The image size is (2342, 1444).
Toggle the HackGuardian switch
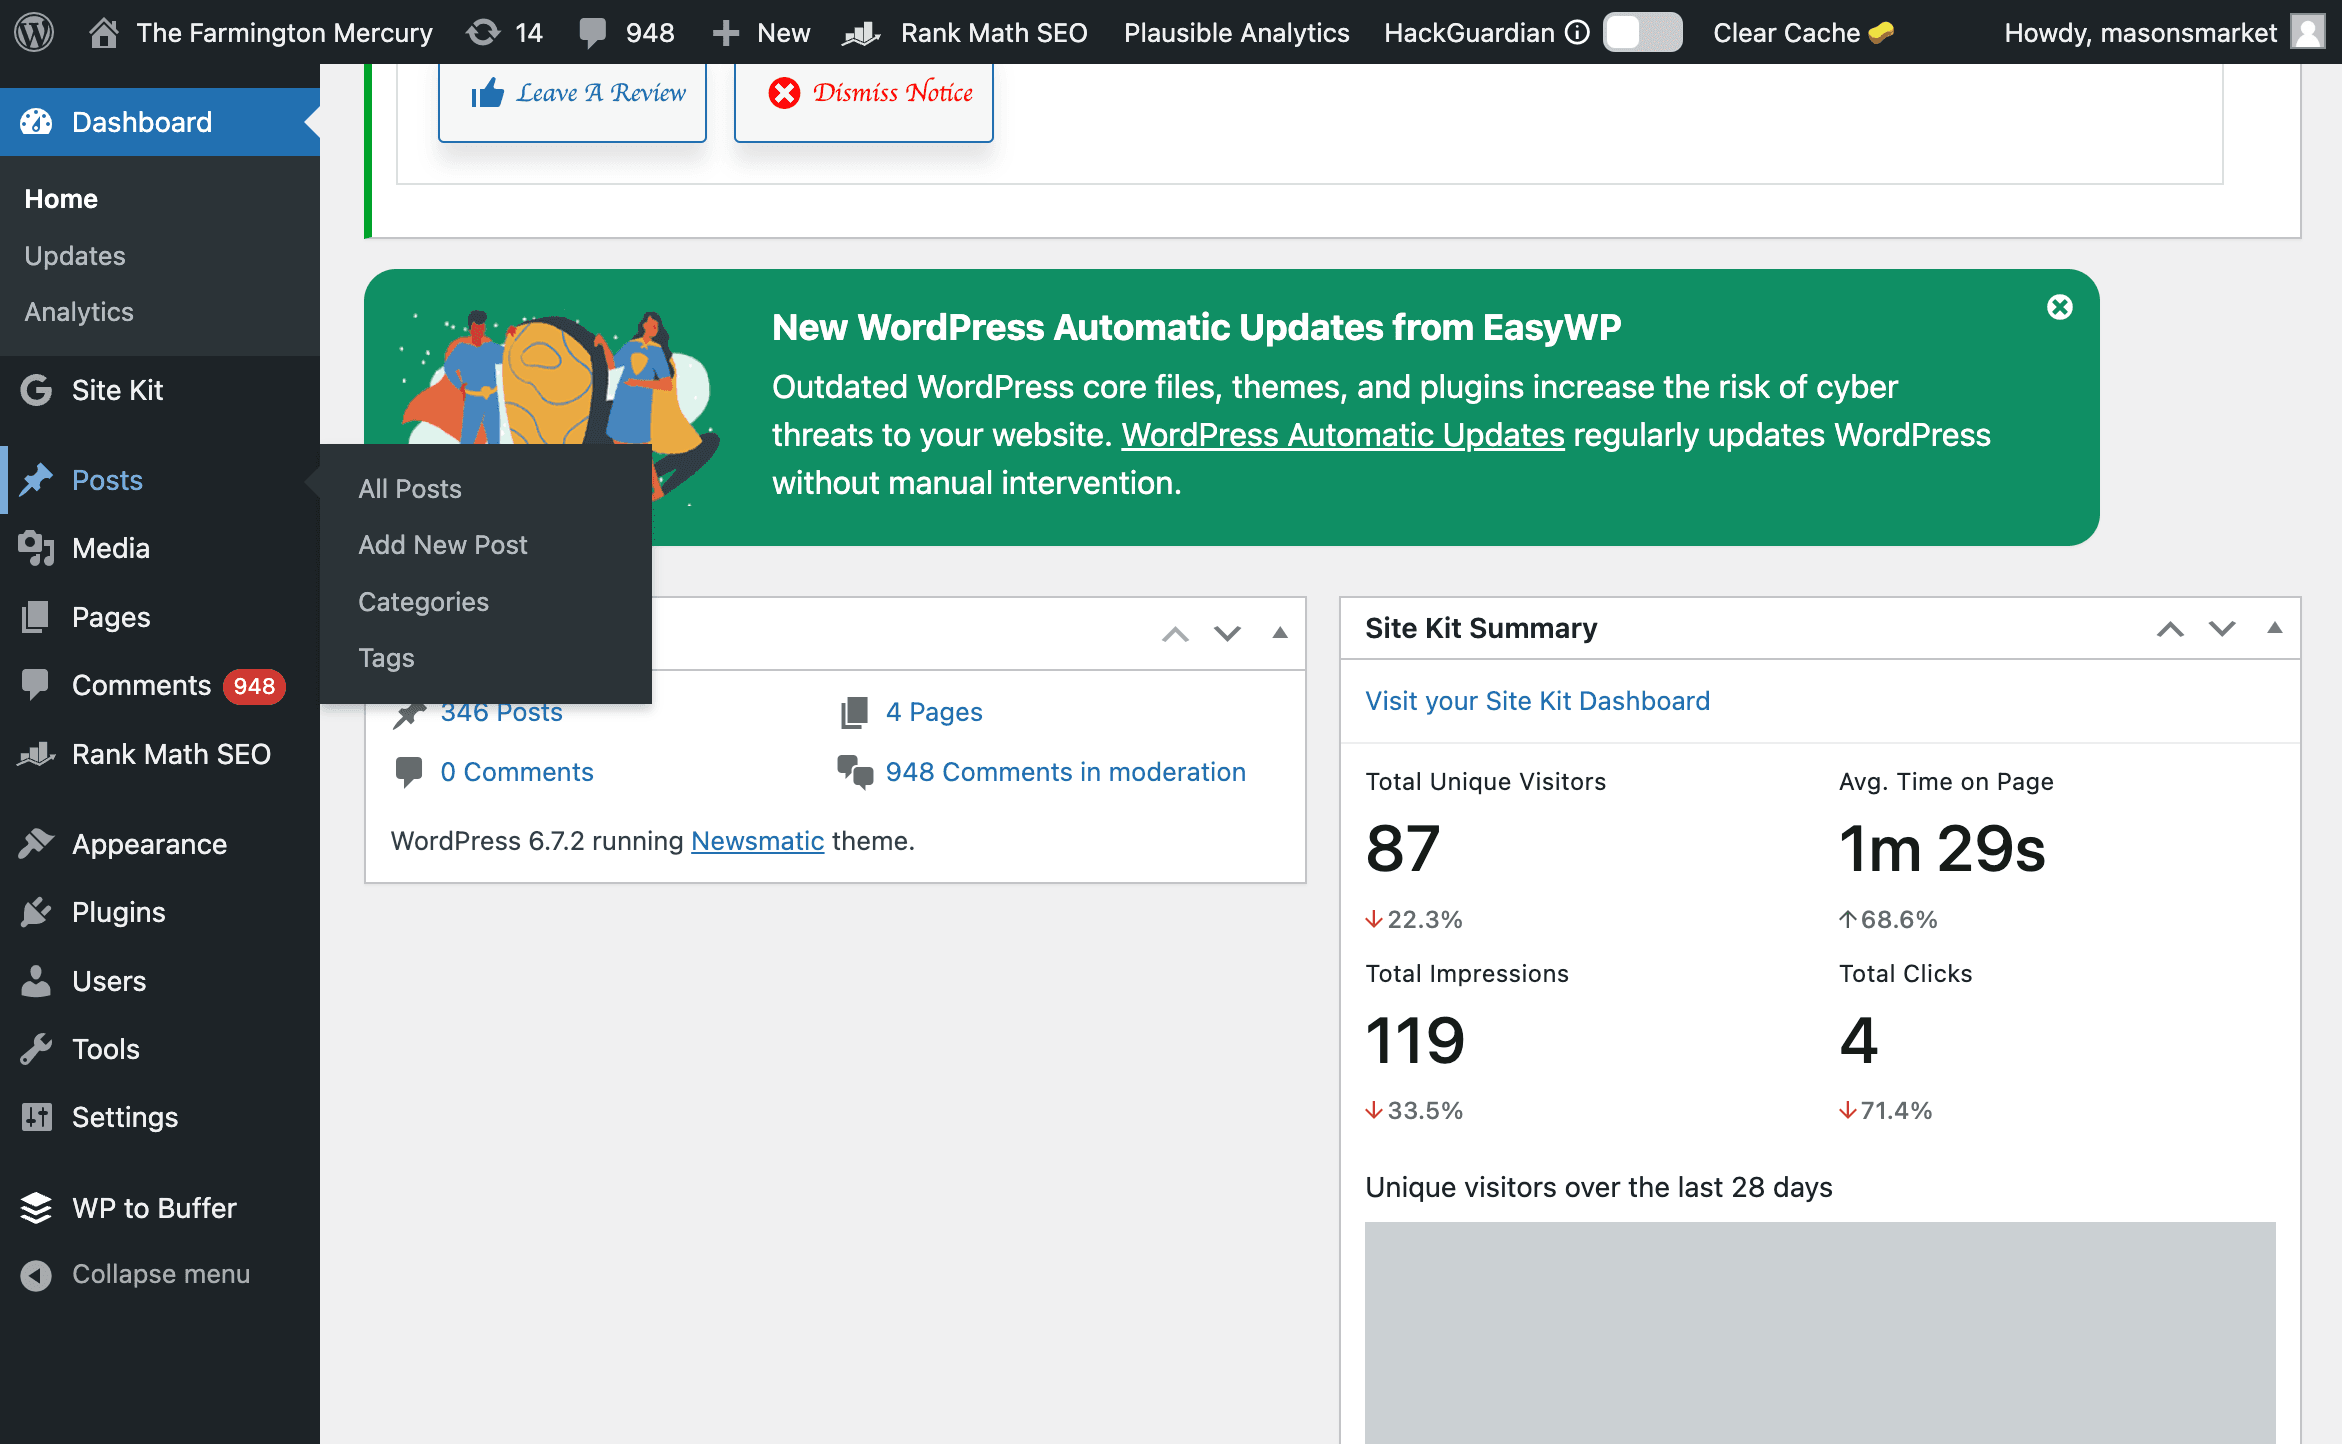[1642, 32]
